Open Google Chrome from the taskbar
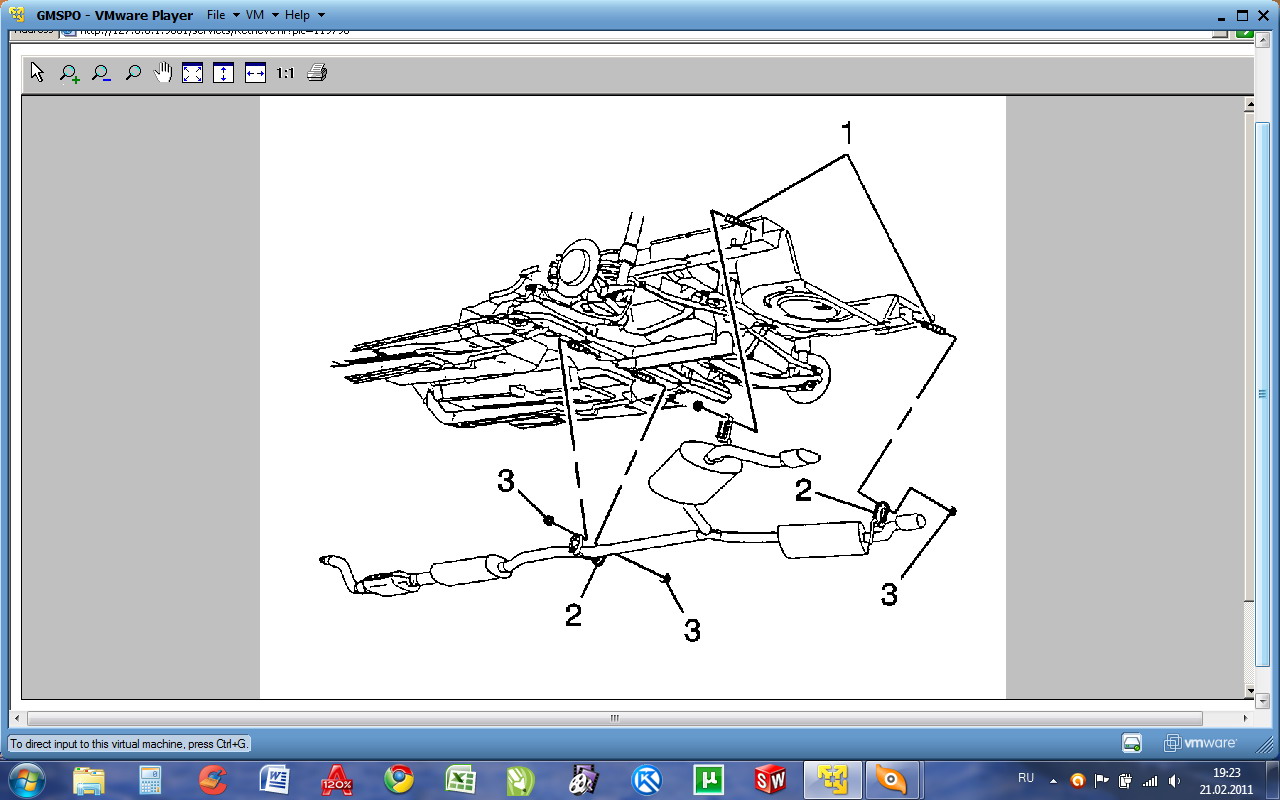Viewport: 1280px width, 800px height. tap(399, 779)
